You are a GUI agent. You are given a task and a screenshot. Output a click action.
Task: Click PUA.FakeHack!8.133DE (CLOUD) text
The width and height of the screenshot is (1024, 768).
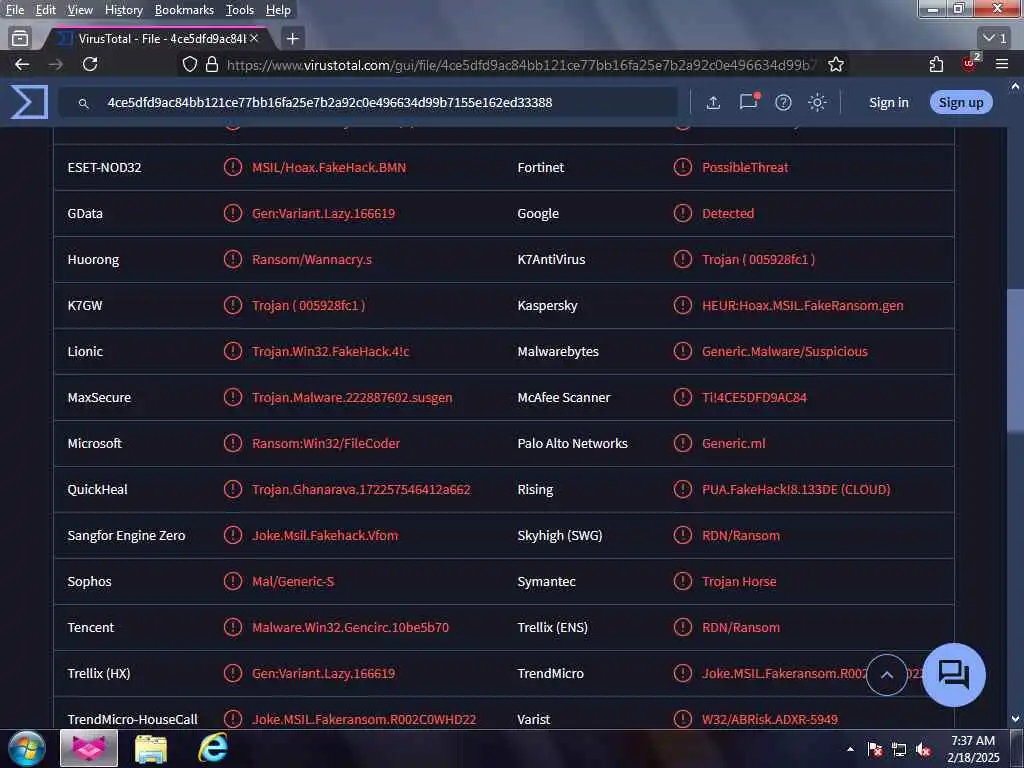pos(796,489)
